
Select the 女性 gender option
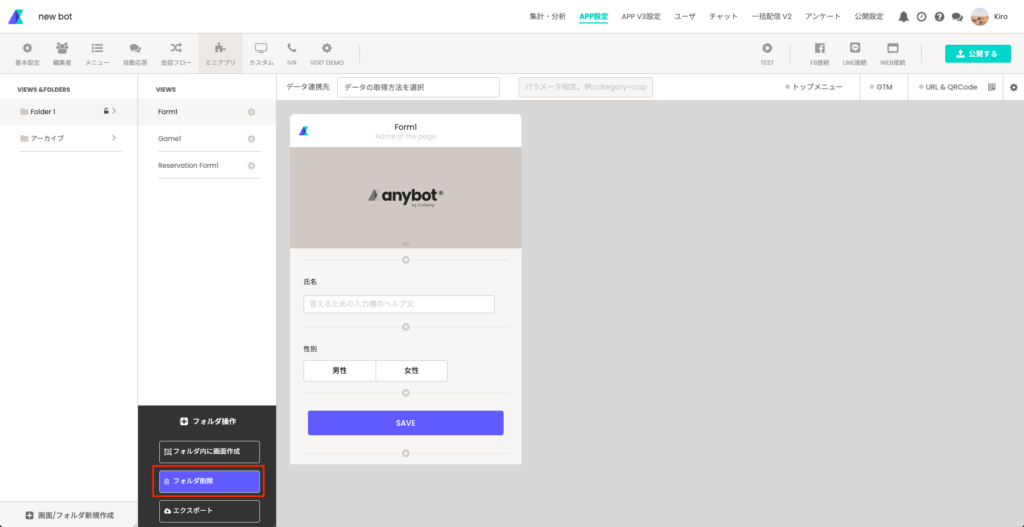(x=411, y=371)
